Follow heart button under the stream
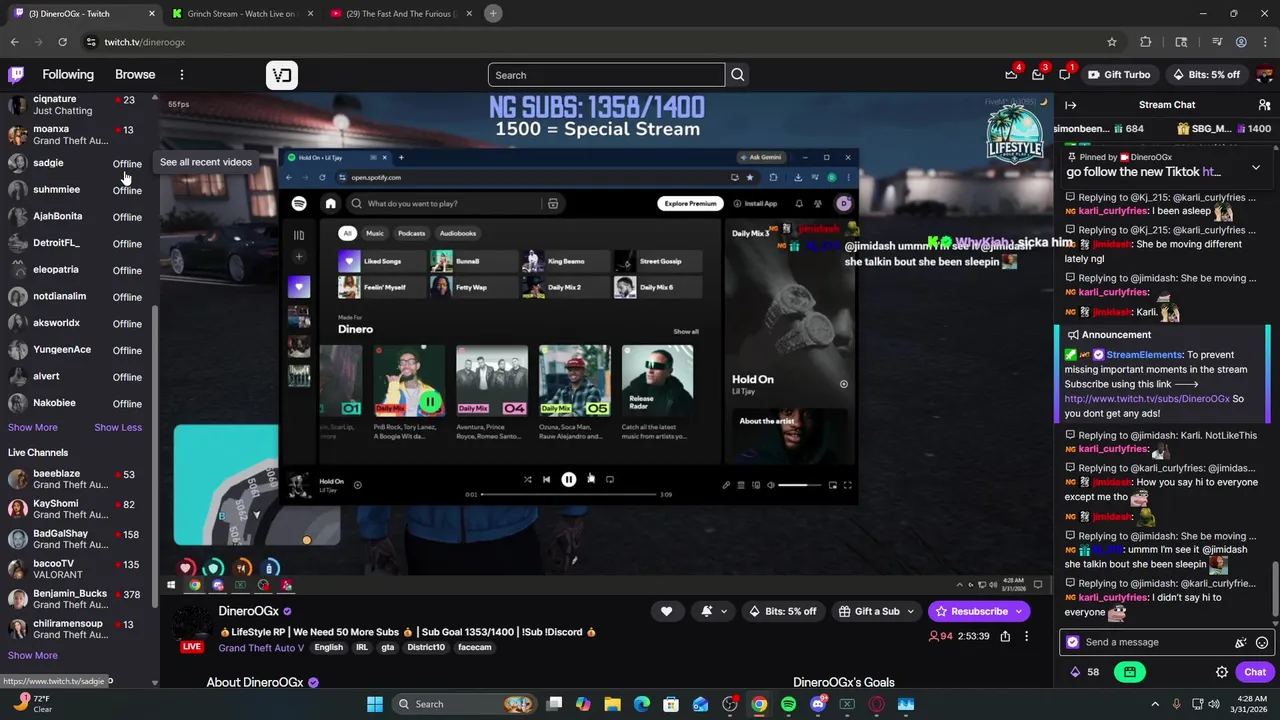1280x720 pixels. tap(666, 611)
